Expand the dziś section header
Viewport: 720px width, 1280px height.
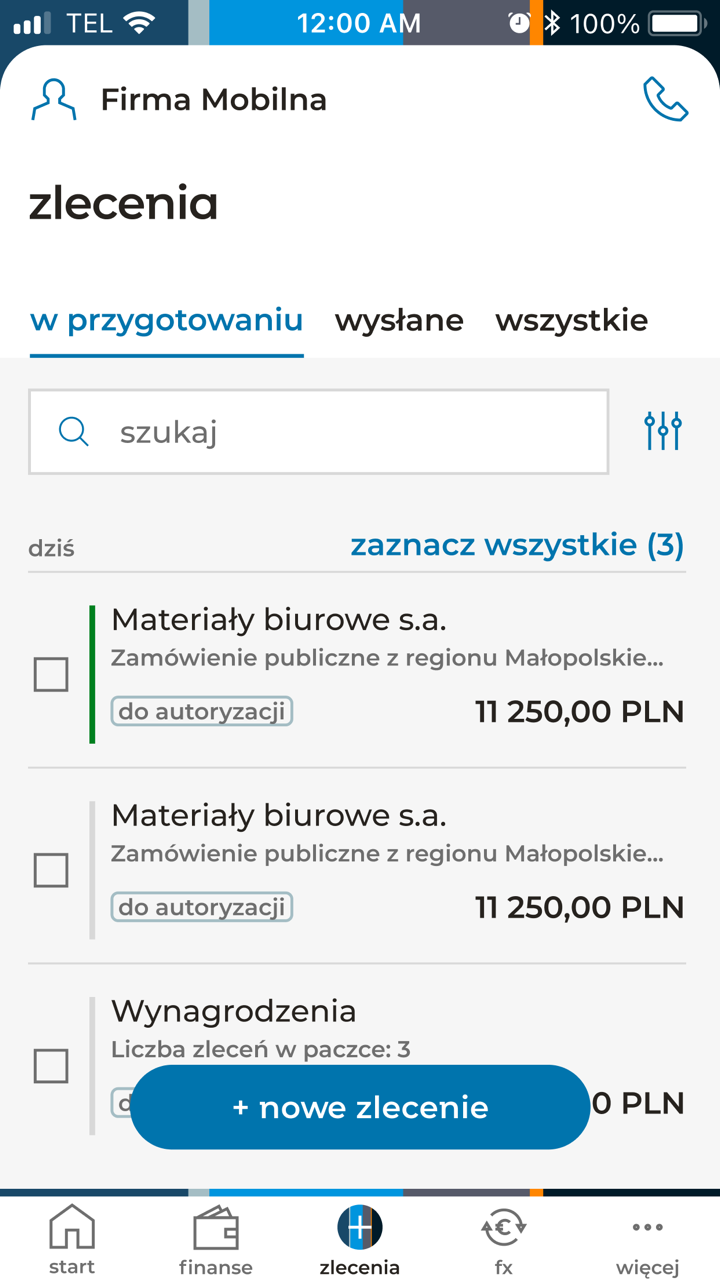(x=52, y=547)
